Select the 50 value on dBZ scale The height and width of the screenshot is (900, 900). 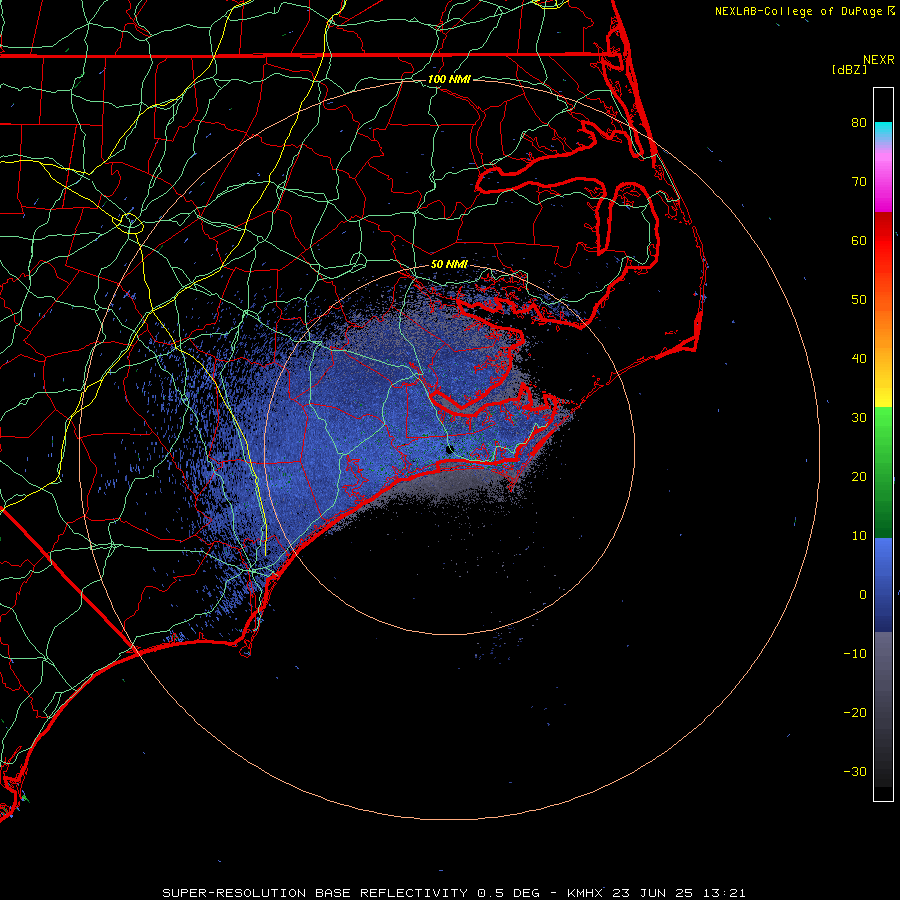click(x=859, y=300)
